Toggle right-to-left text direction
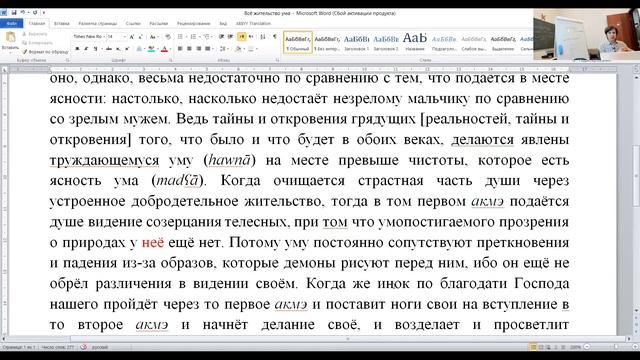 coord(251,37)
